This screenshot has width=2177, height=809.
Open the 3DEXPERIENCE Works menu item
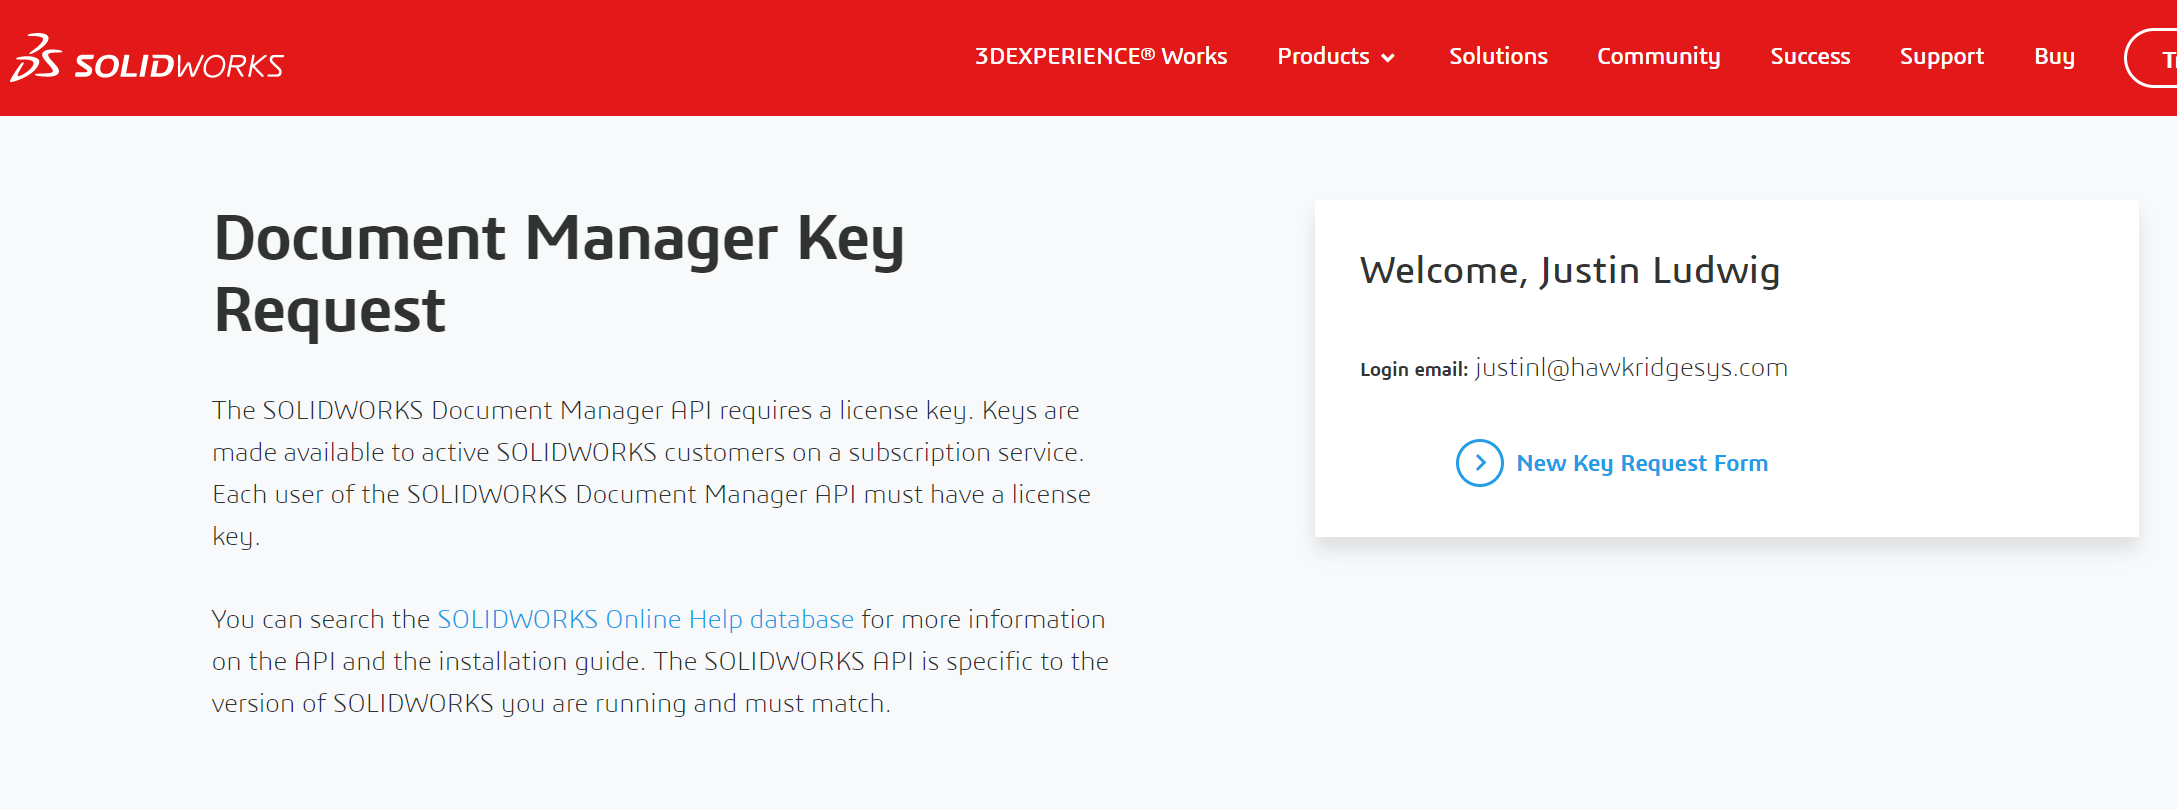pyautogui.click(x=1101, y=56)
